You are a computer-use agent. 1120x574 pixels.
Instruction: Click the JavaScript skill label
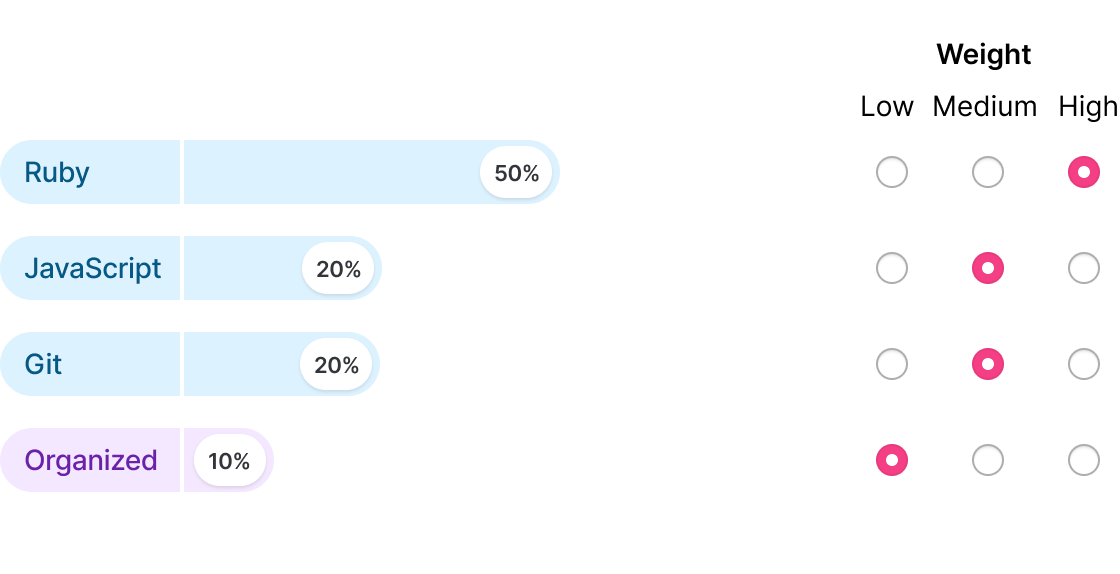coord(92,269)
